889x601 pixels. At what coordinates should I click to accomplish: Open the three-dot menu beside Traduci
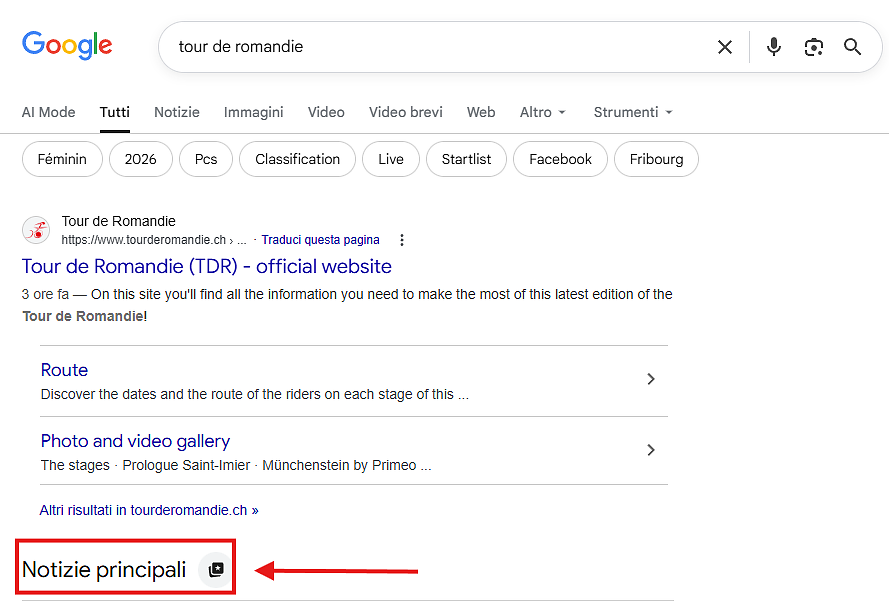(x=401, y=240)
